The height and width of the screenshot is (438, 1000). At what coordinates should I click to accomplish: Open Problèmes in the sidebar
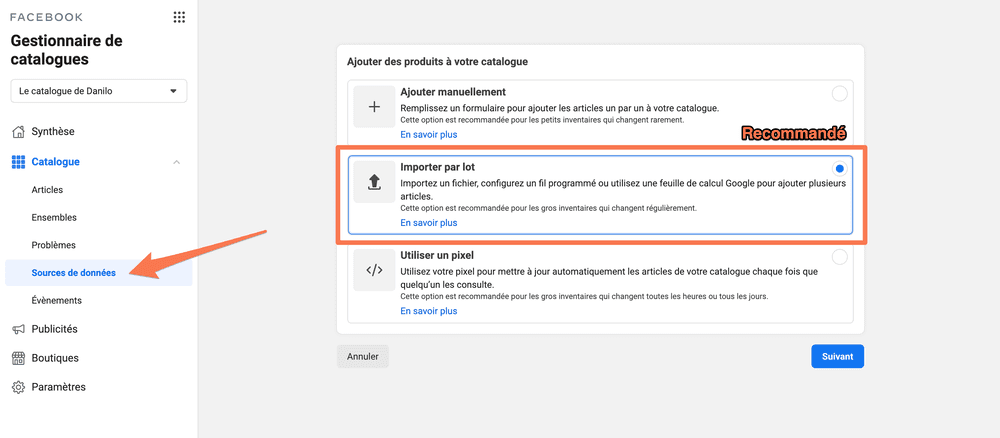(x=53, y=245)
